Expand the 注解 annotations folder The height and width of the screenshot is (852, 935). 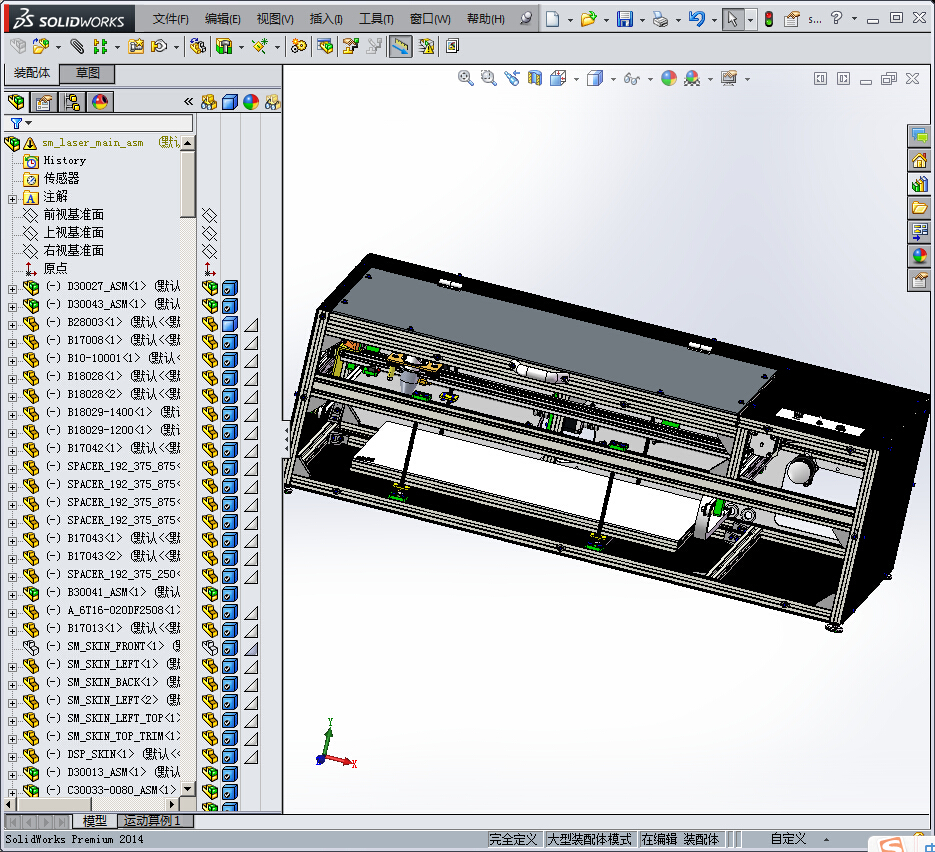tap(12, 199)
